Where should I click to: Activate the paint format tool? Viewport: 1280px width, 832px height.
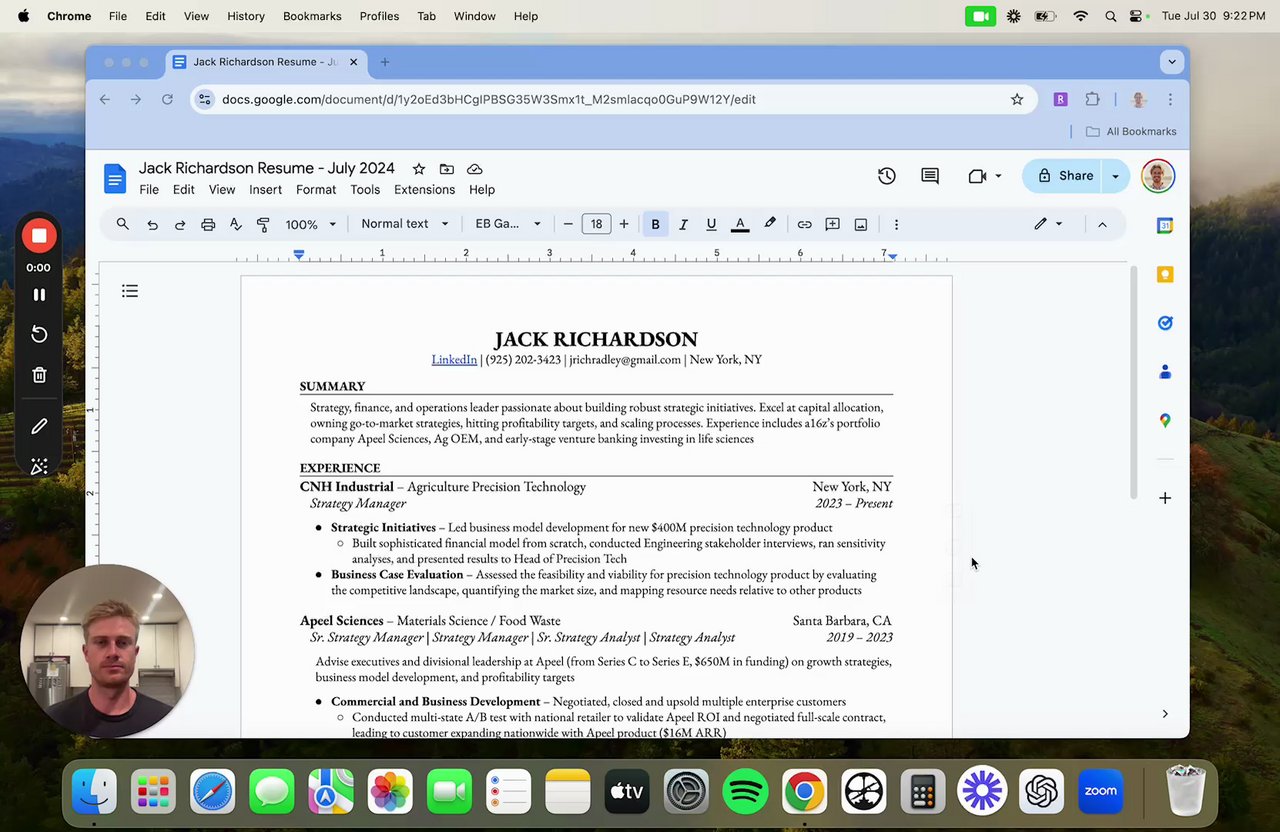[263, 224]
